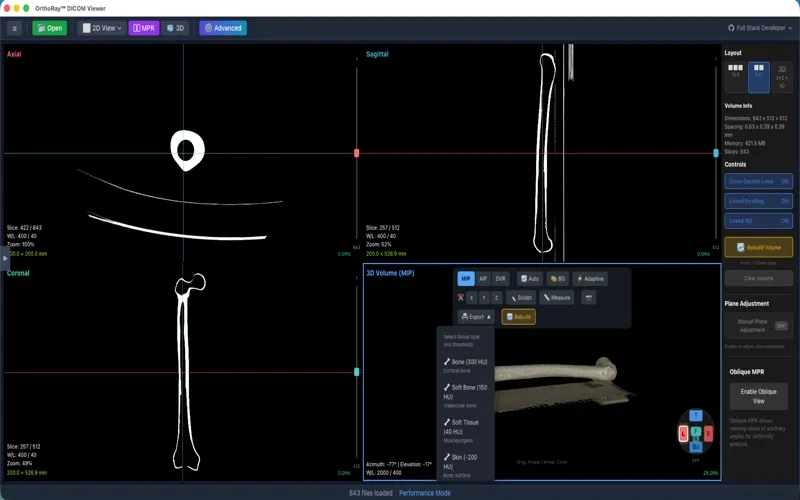800x500 pixels.
Task: Switch to 3D view mode
Action: (175, 28)
